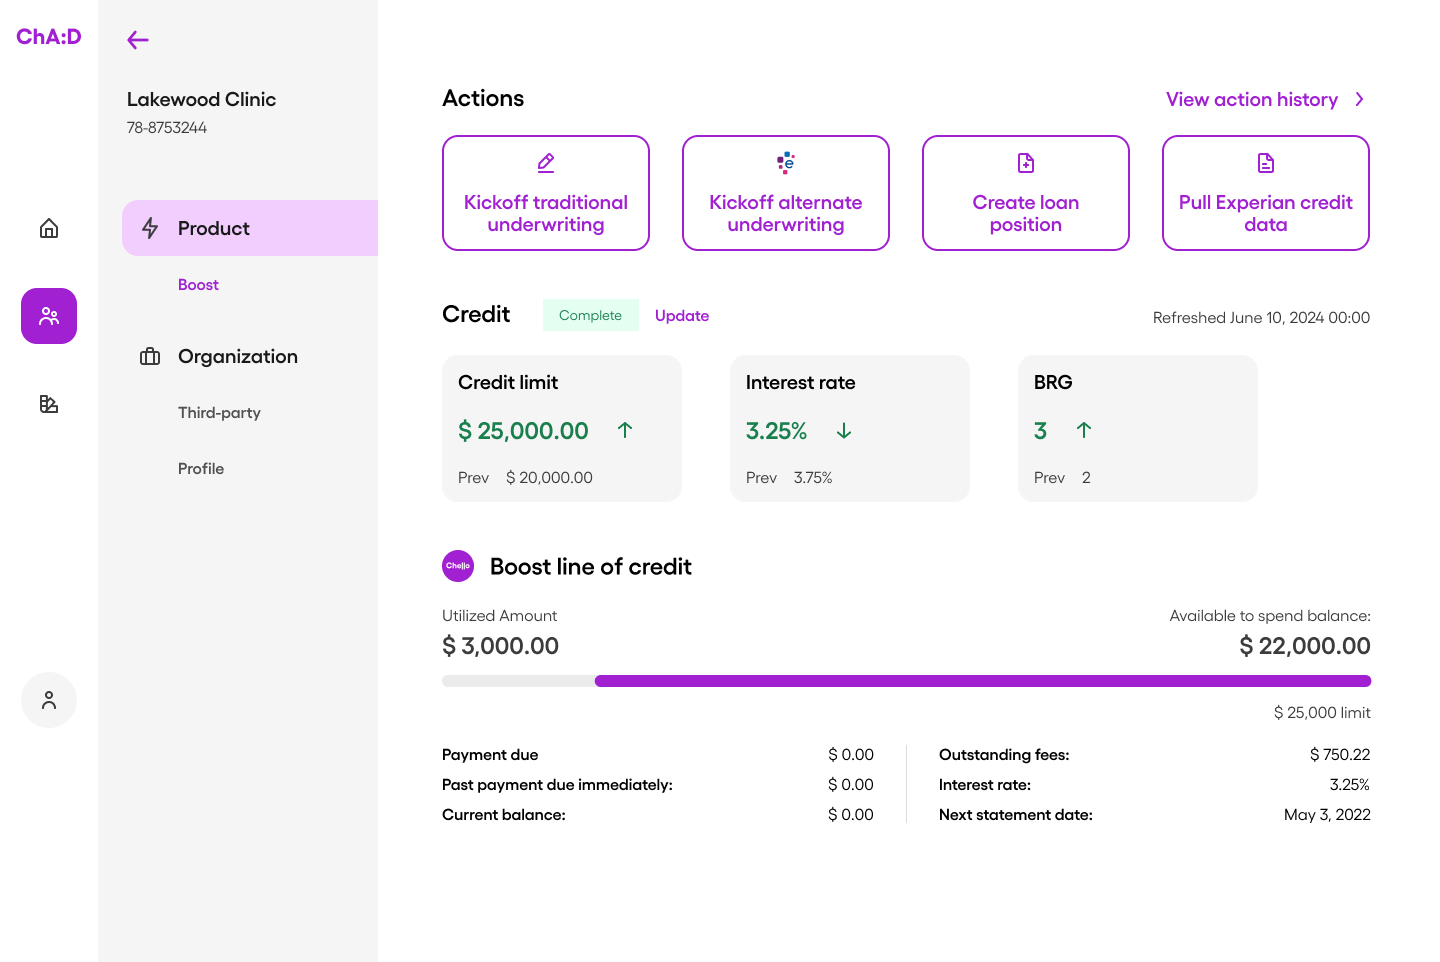This screenshot has width=1440, height=962.
Task: Open the shapes icon in sidebar
Action: click(x=49, y=404)
